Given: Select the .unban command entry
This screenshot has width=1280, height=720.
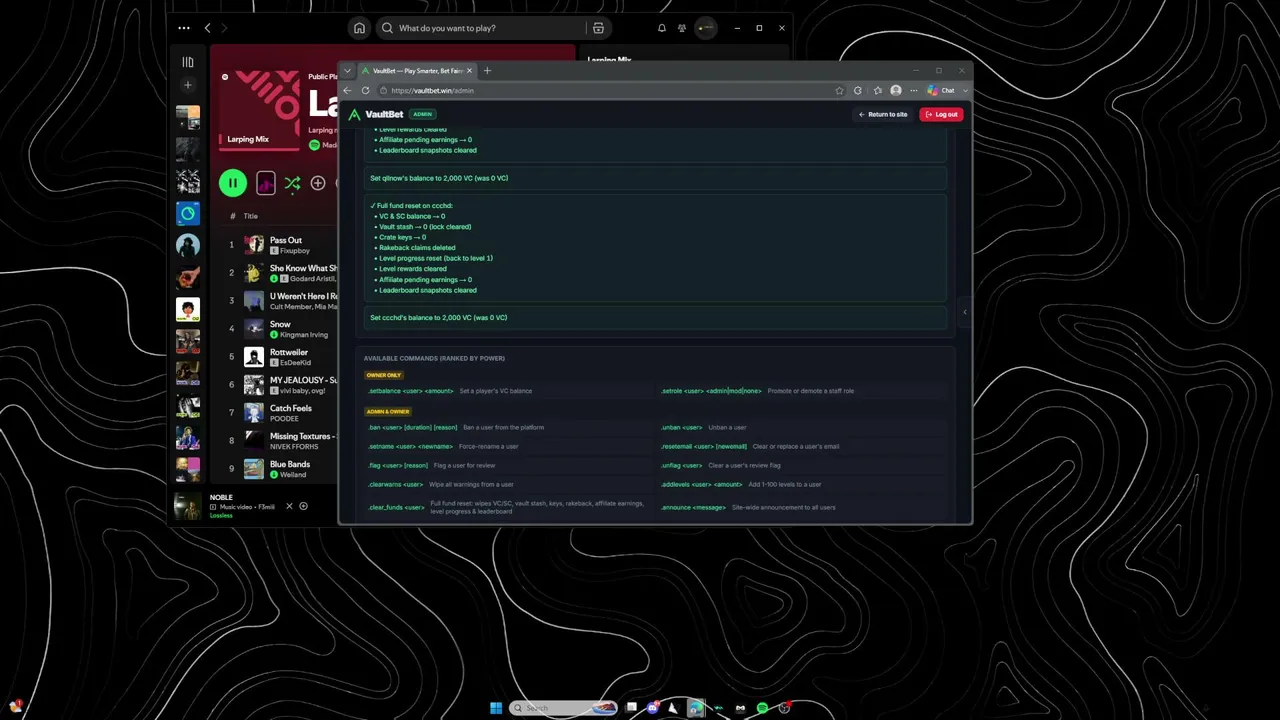Looking at the screenshot, I should click(x=802, y=427).
